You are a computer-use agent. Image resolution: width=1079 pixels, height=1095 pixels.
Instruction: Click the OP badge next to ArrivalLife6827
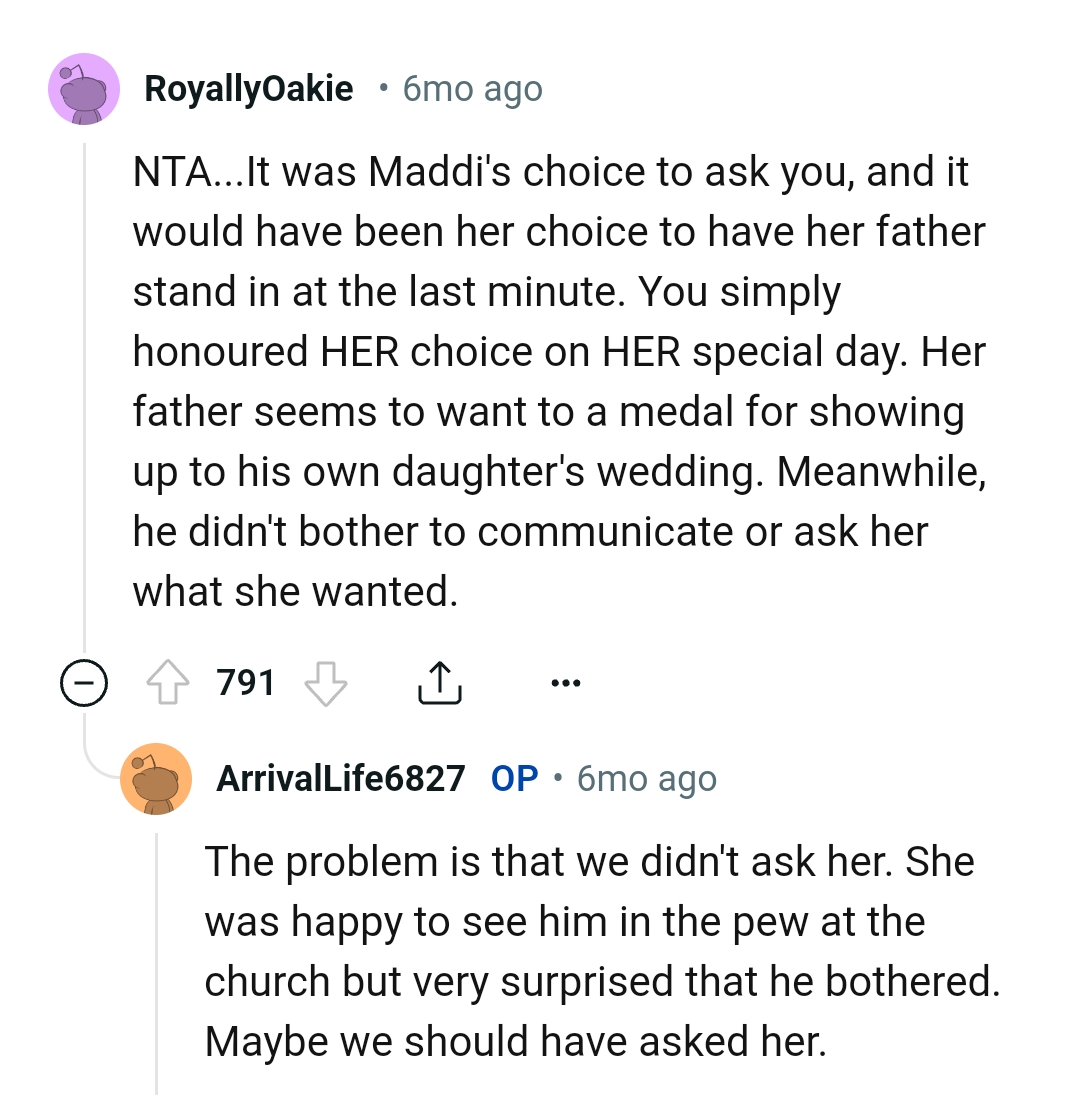[x=517, y=780]
